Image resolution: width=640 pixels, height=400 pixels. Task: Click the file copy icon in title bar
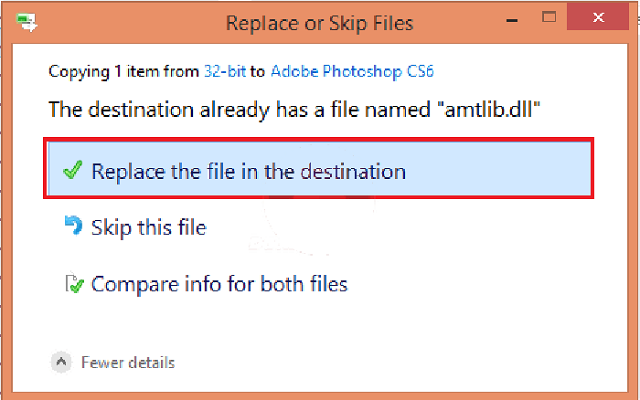(27, 22)
